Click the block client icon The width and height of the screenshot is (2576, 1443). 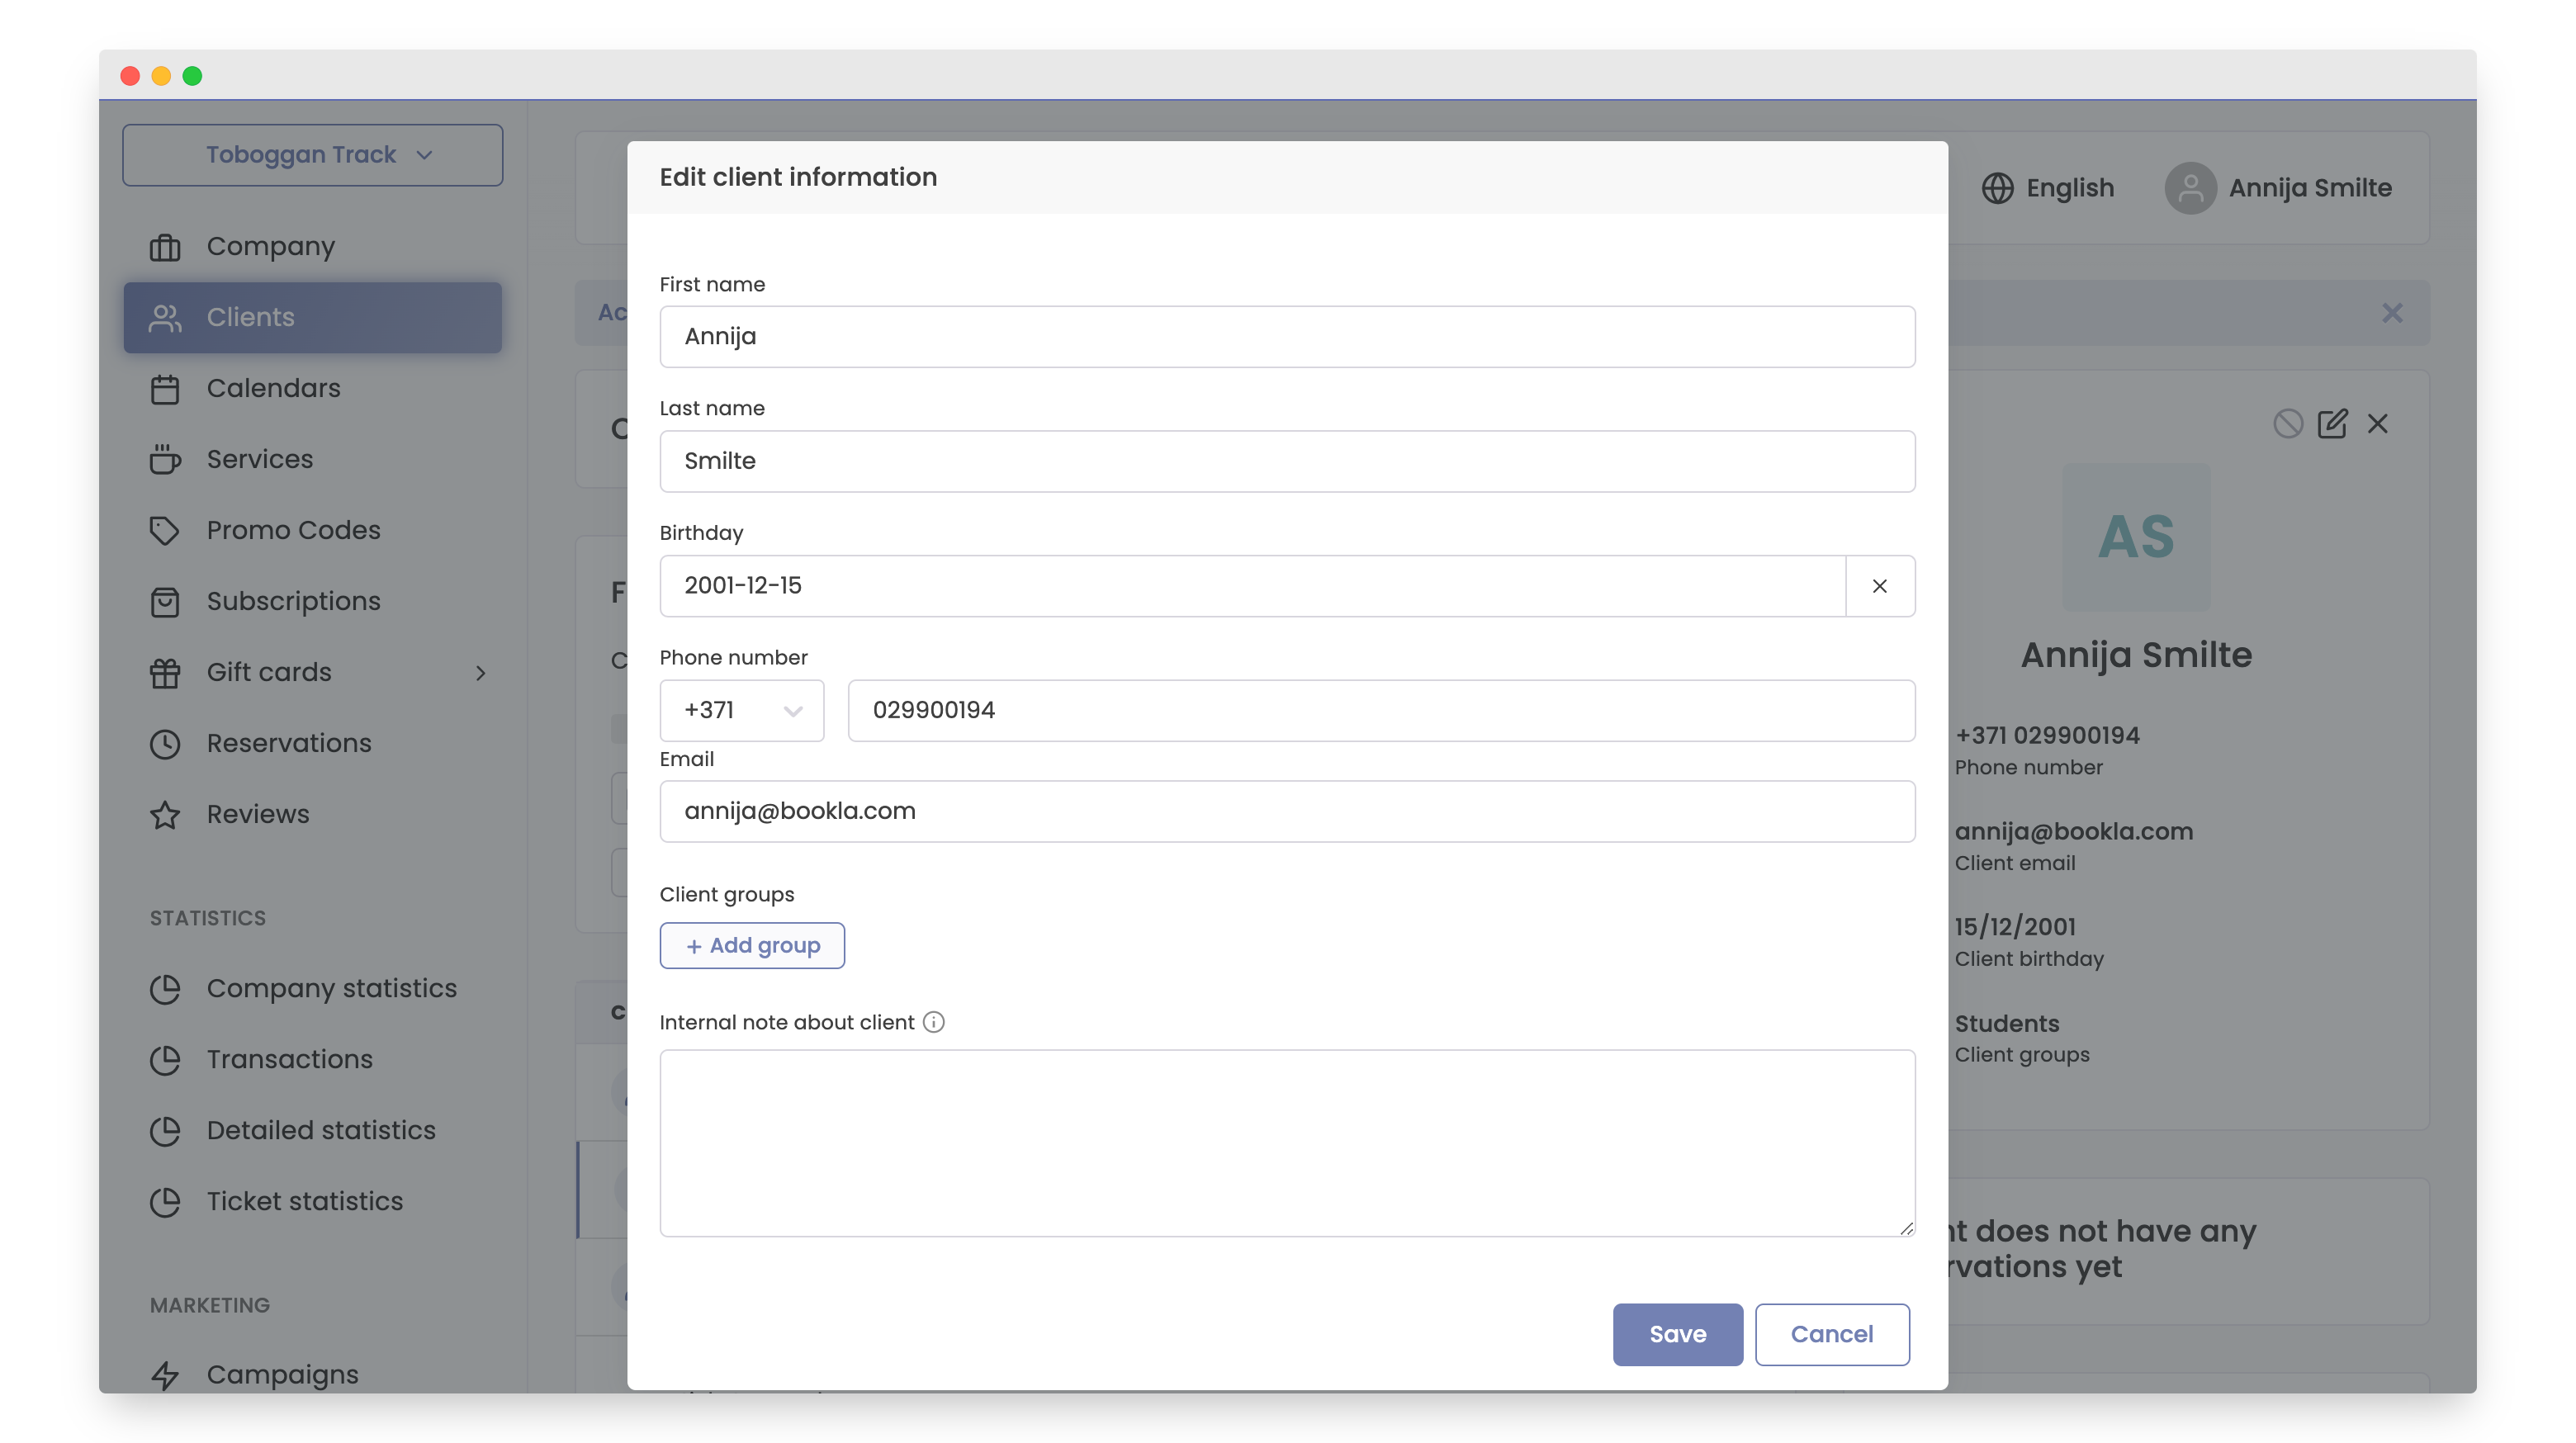click(2287, 424)
